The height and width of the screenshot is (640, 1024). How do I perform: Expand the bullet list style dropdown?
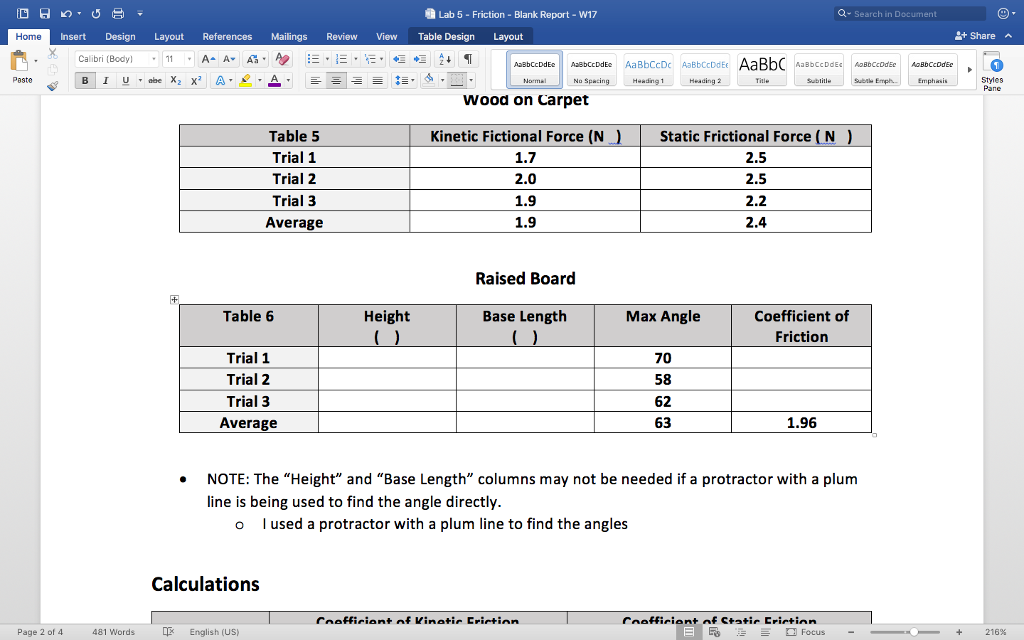point(325,58)
